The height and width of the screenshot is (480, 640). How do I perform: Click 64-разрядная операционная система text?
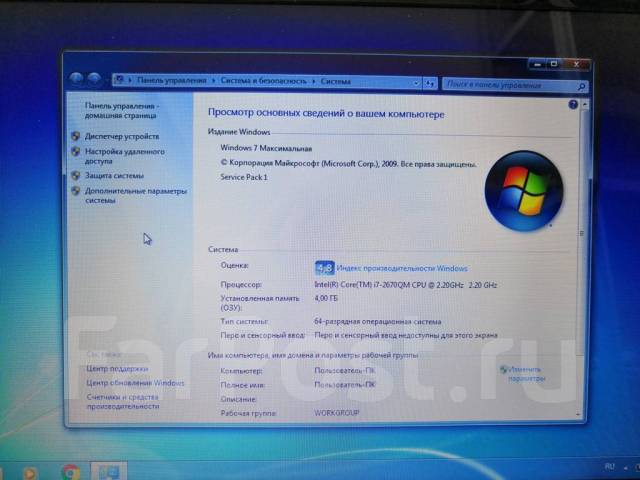click(378, 322)
